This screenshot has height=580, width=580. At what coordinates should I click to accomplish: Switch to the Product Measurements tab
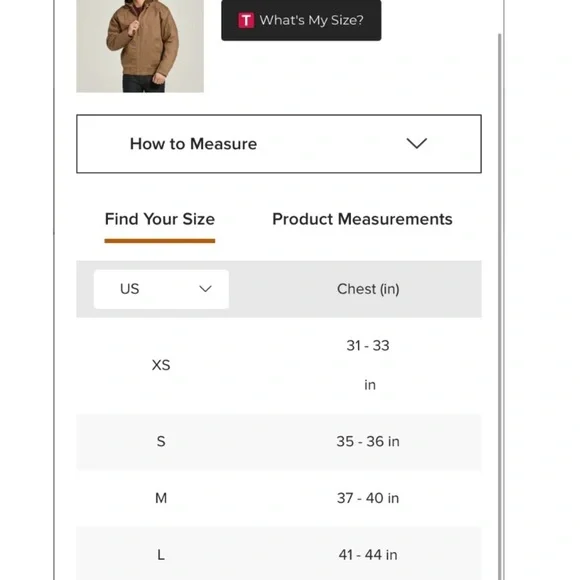(x=362, y=219)
